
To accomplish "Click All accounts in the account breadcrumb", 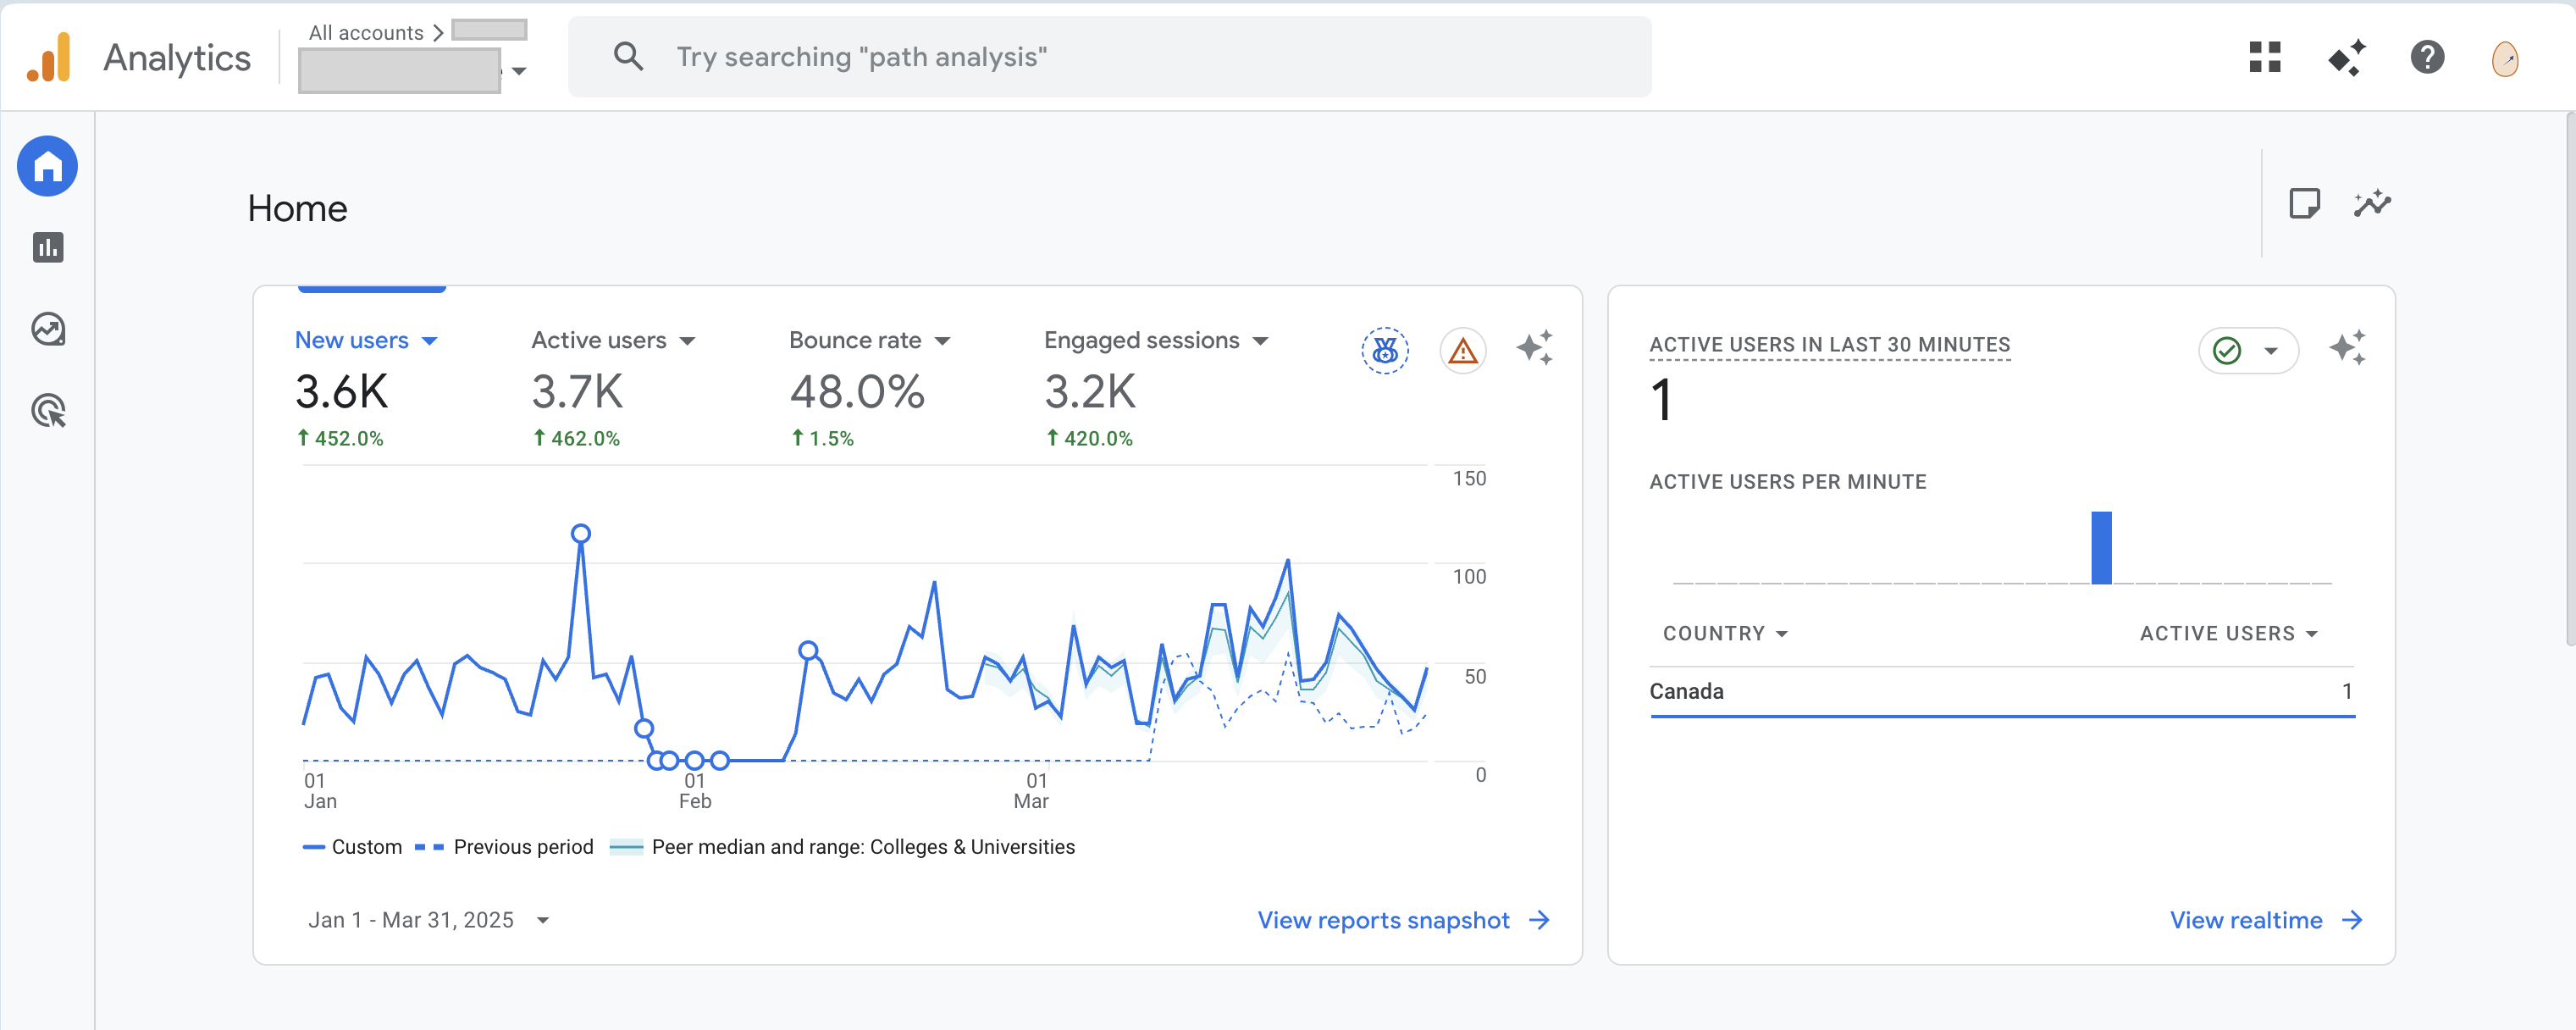I will (368, 32).
